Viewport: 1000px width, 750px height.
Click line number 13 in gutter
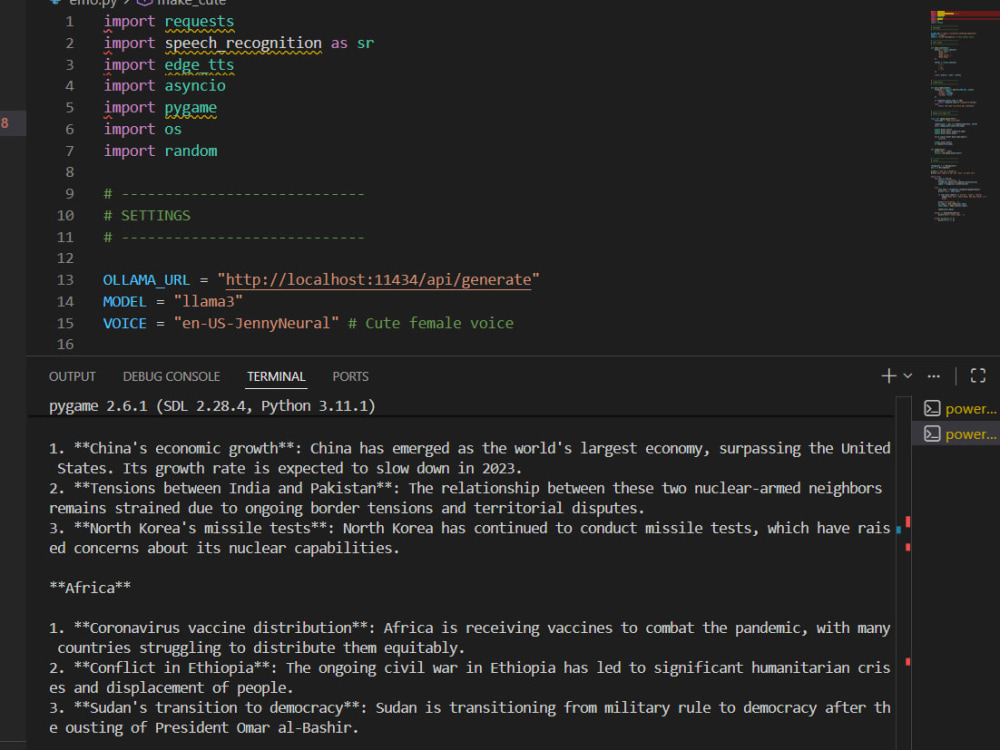pyautogui.click(x=65, y=280)
